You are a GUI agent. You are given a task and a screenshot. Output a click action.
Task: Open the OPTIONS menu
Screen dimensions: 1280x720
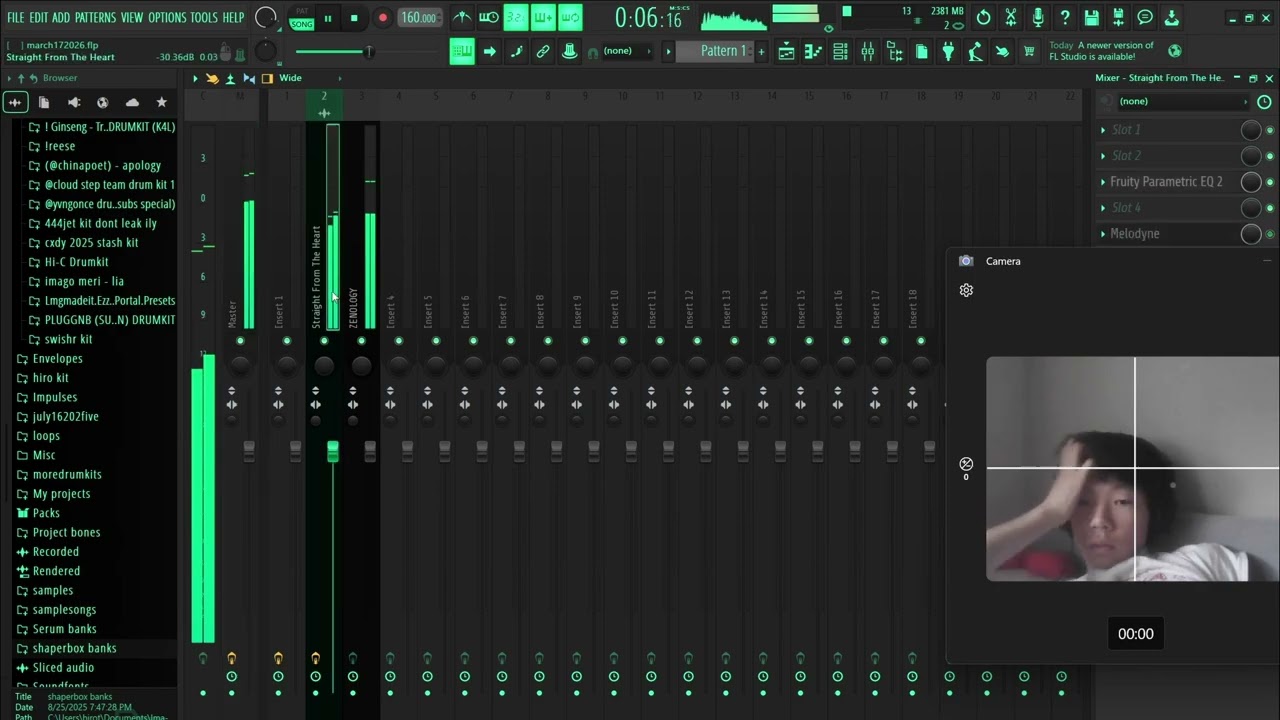coord(167,18)
